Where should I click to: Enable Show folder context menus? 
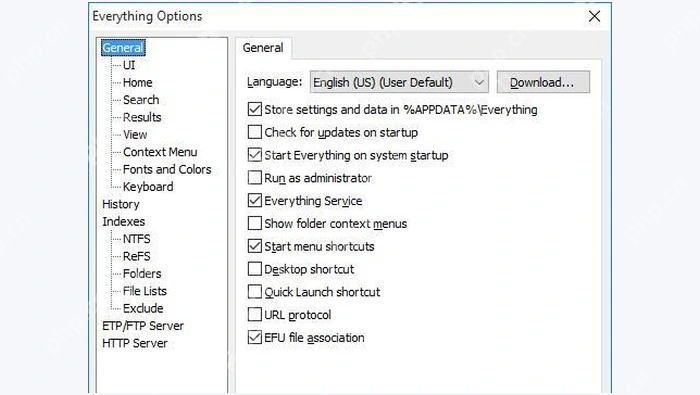point(254,223)
